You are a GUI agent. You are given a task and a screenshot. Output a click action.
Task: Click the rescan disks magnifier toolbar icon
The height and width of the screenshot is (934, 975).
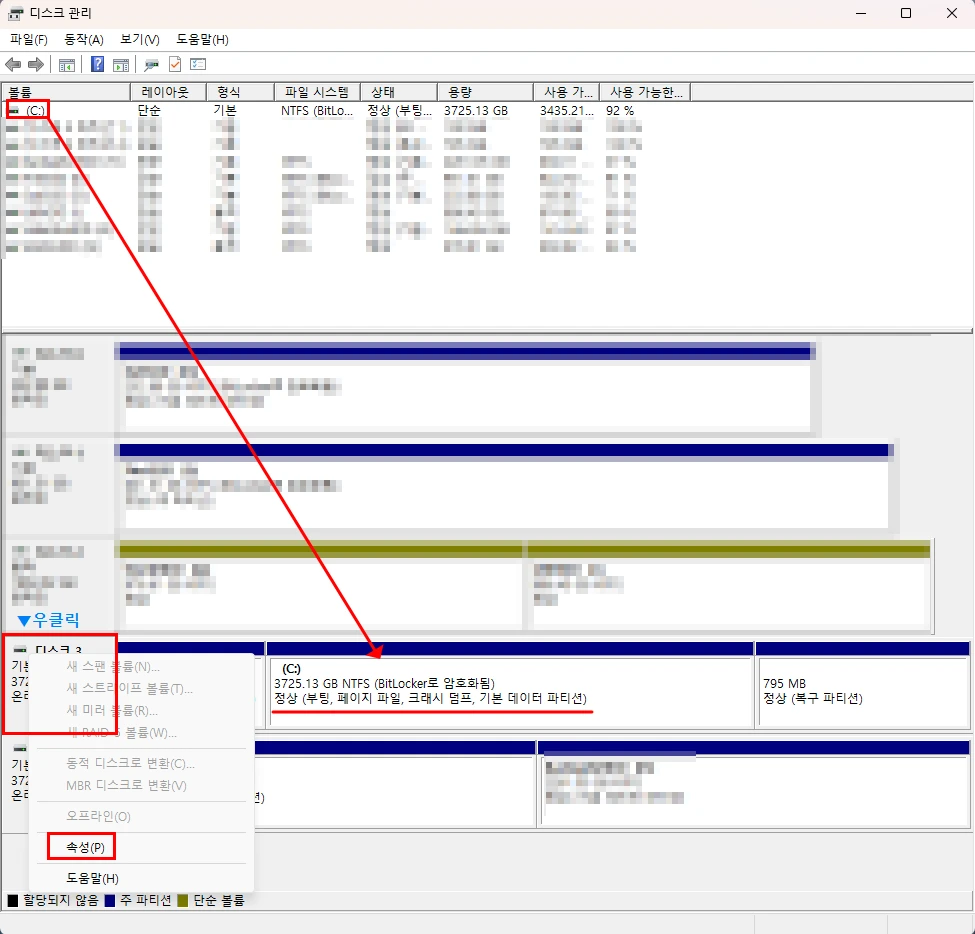151,64
